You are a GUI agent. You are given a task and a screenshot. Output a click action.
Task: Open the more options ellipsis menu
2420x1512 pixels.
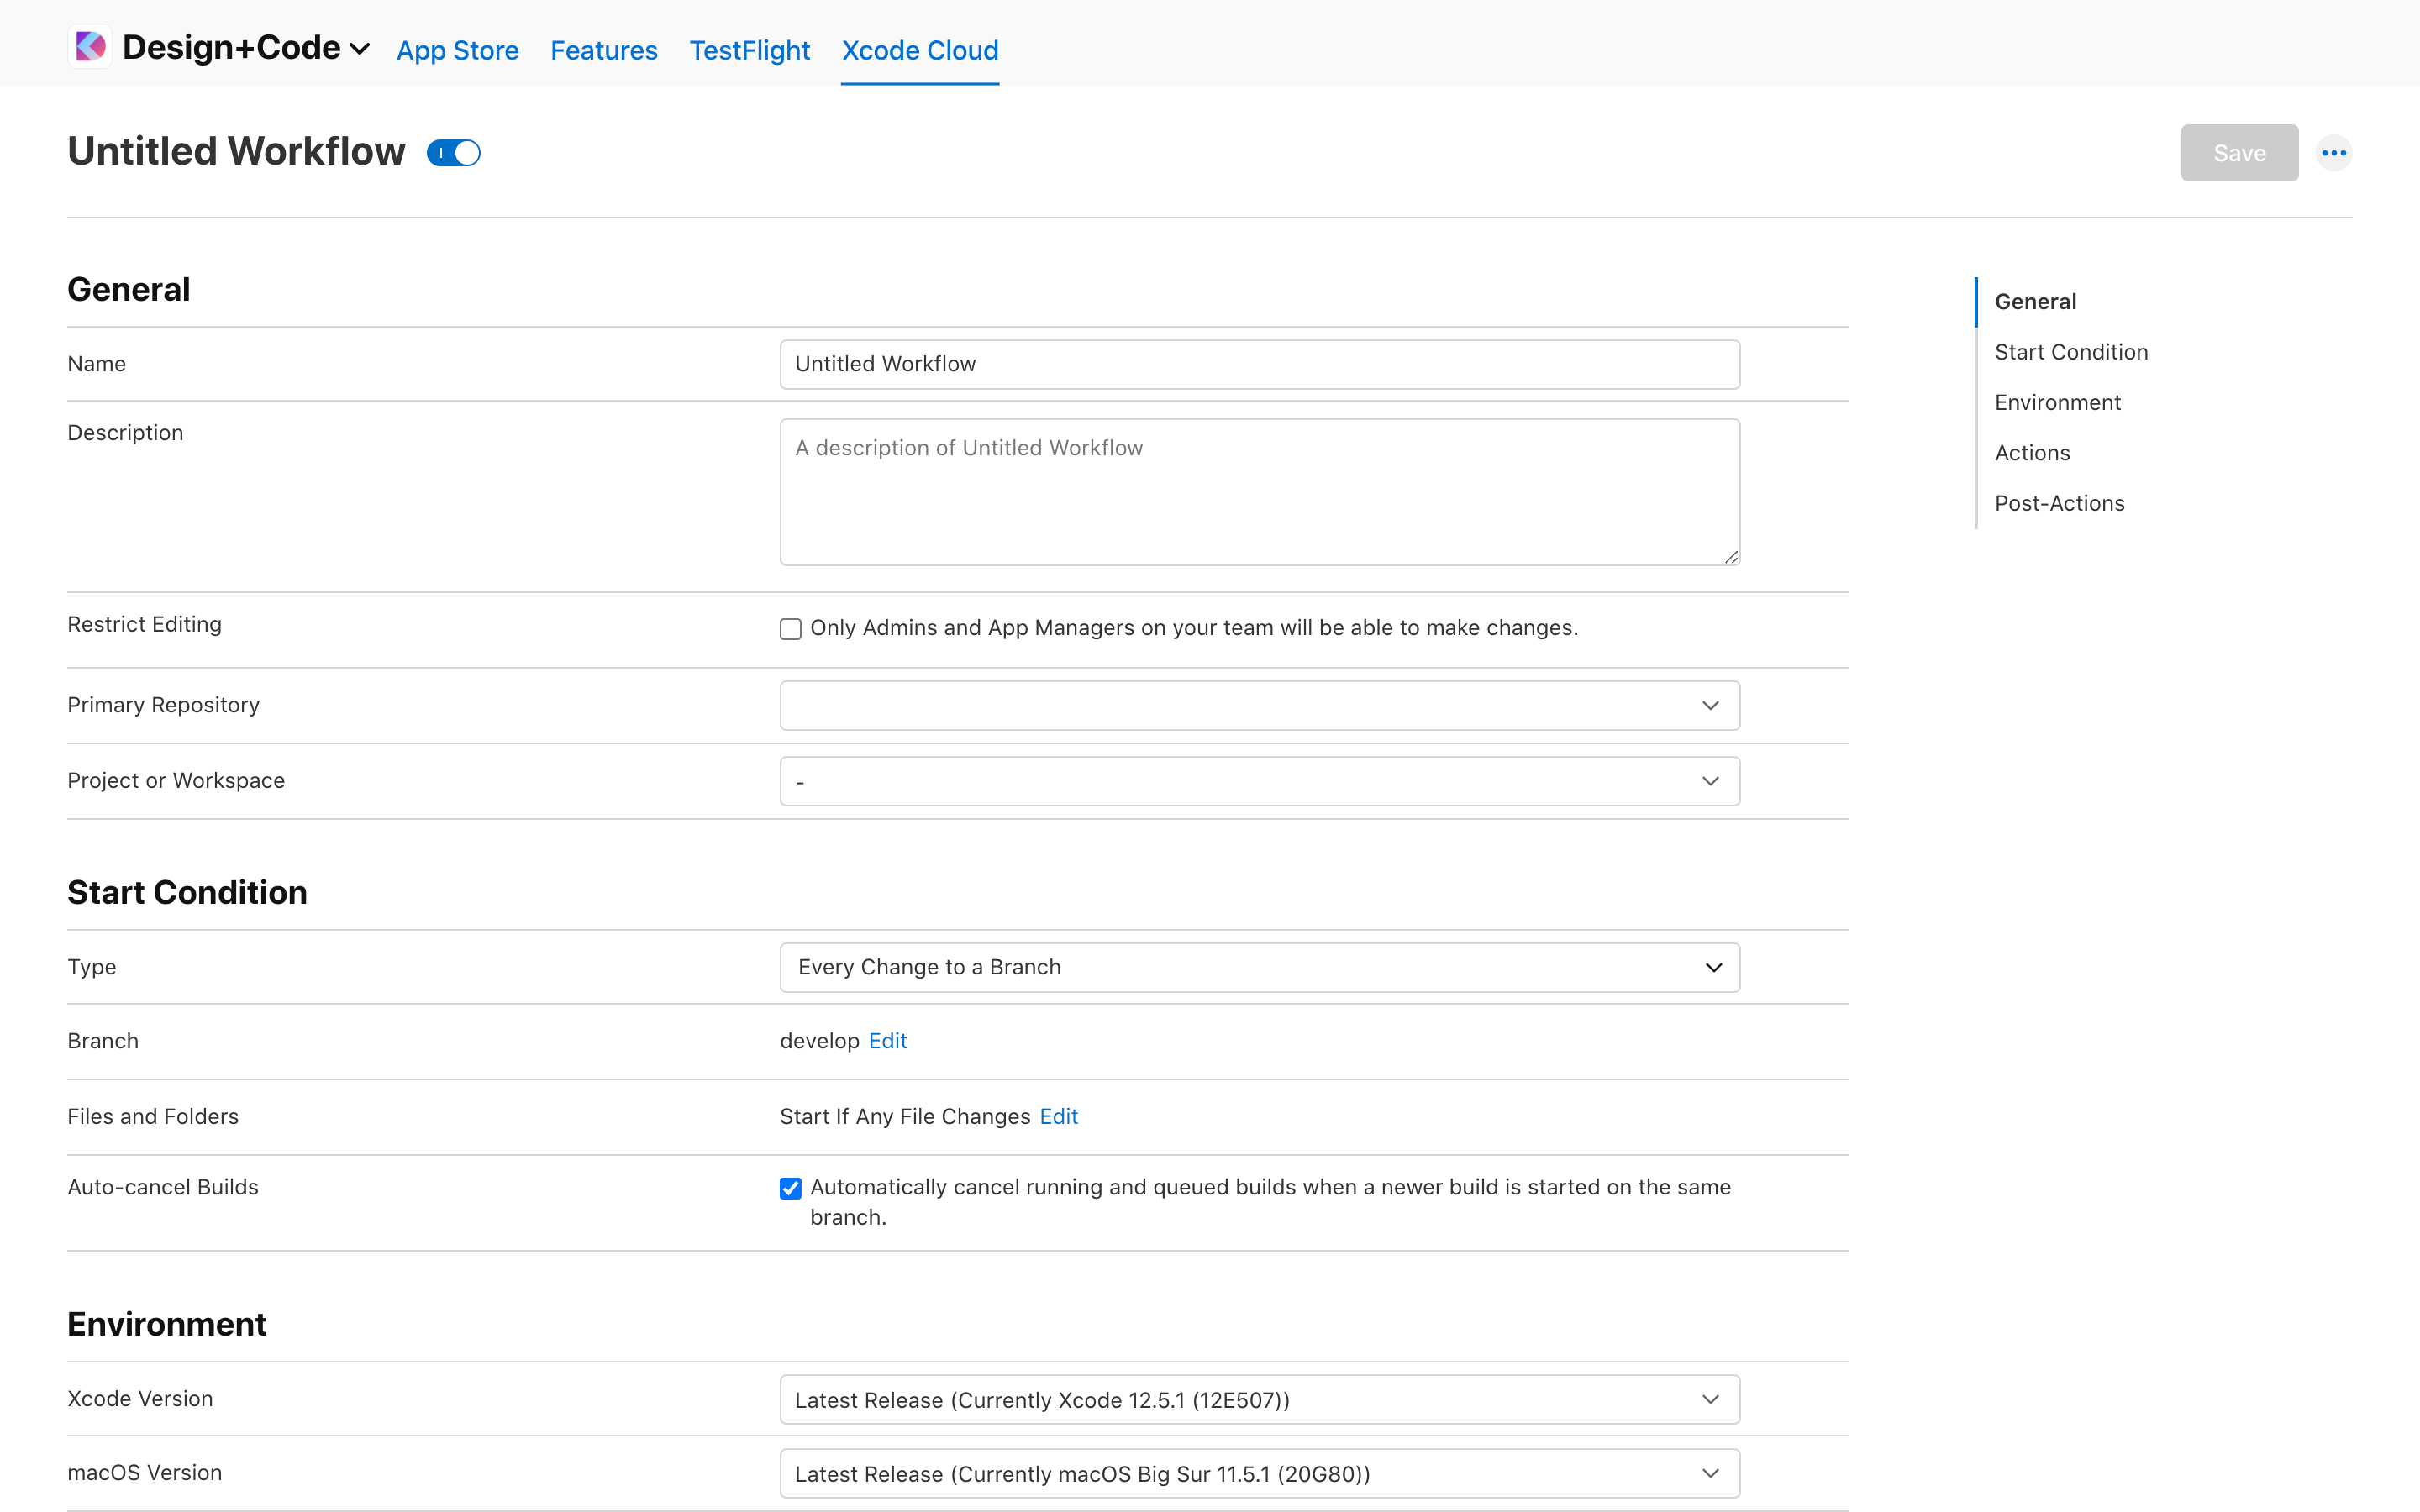click(x=2334, y=152)
